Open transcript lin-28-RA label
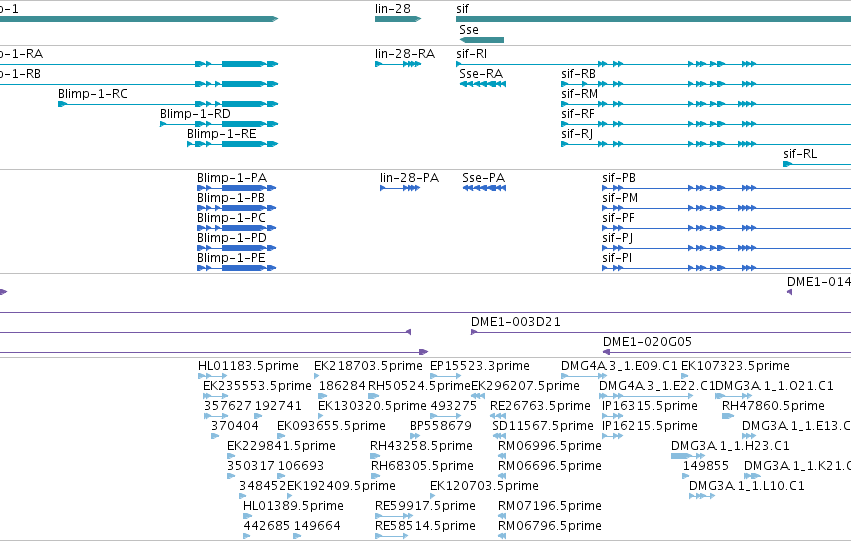This screenshot has width=851, height=541. pos(405,54)
